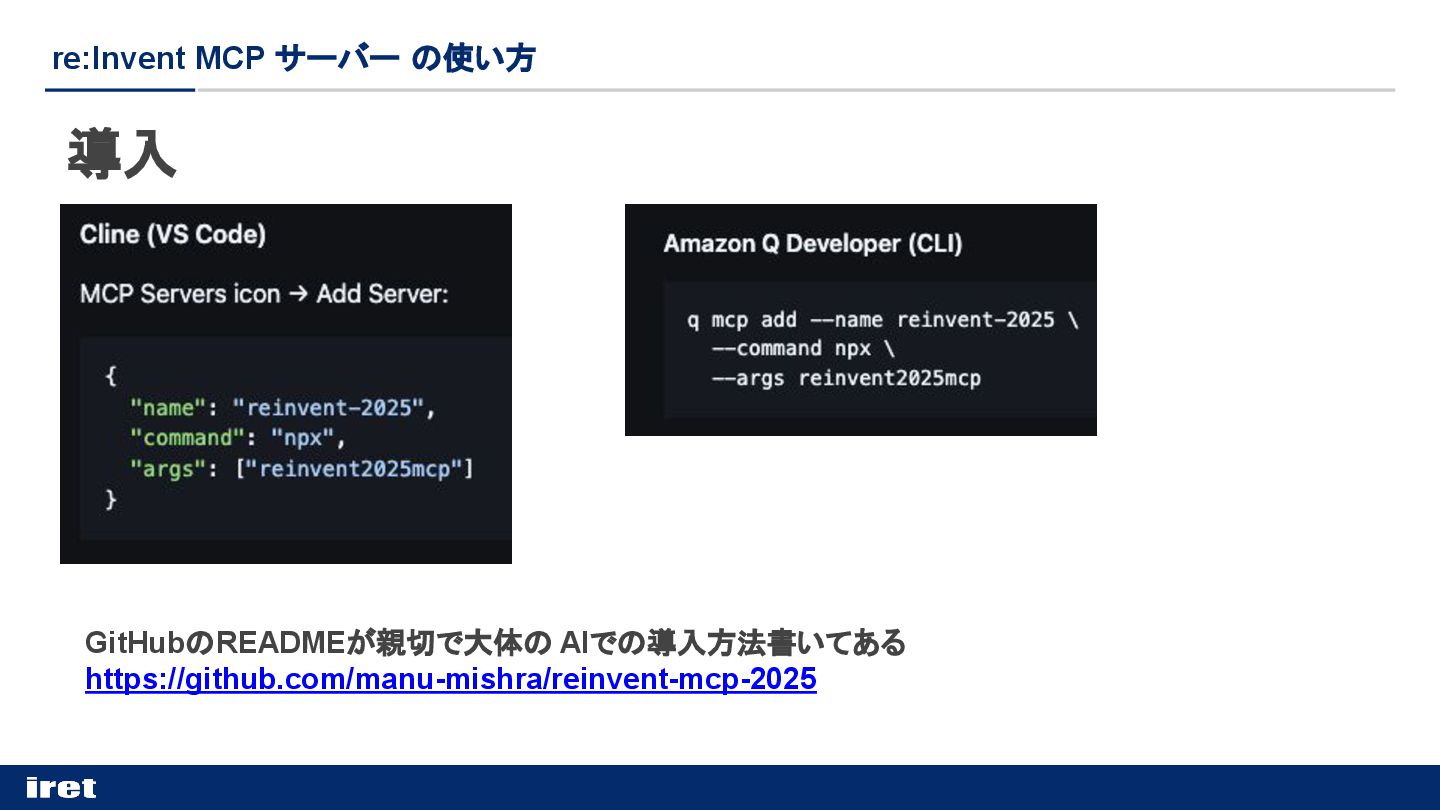Select the '導入' heading
This screenshot has height=810, width=1440.
click(x=122, y=154)
